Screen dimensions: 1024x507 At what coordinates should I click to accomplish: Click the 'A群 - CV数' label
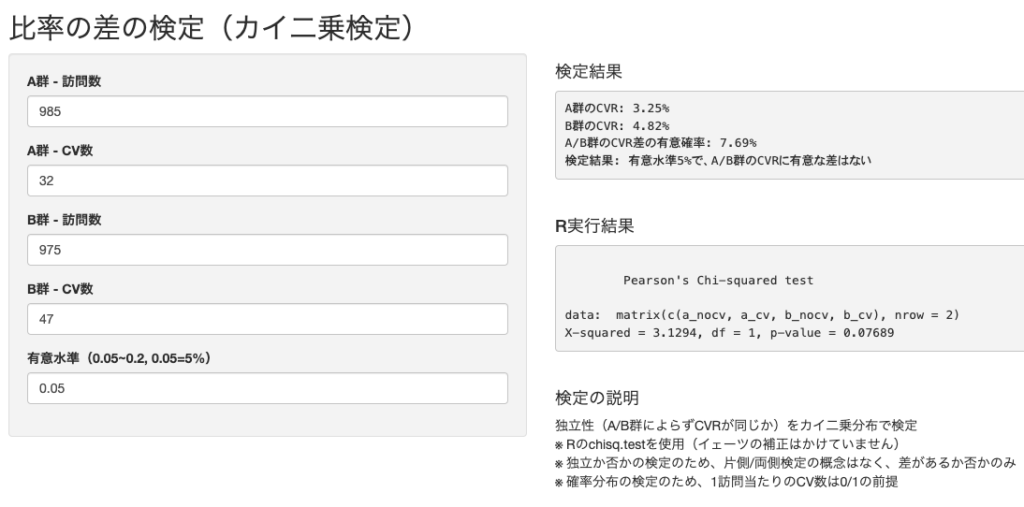pos(60,151)
